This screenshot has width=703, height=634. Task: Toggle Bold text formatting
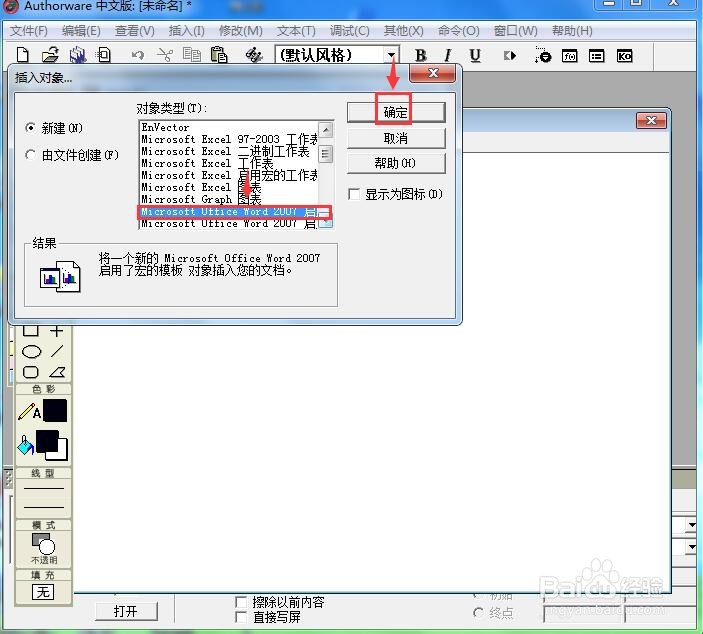[420, 56]
